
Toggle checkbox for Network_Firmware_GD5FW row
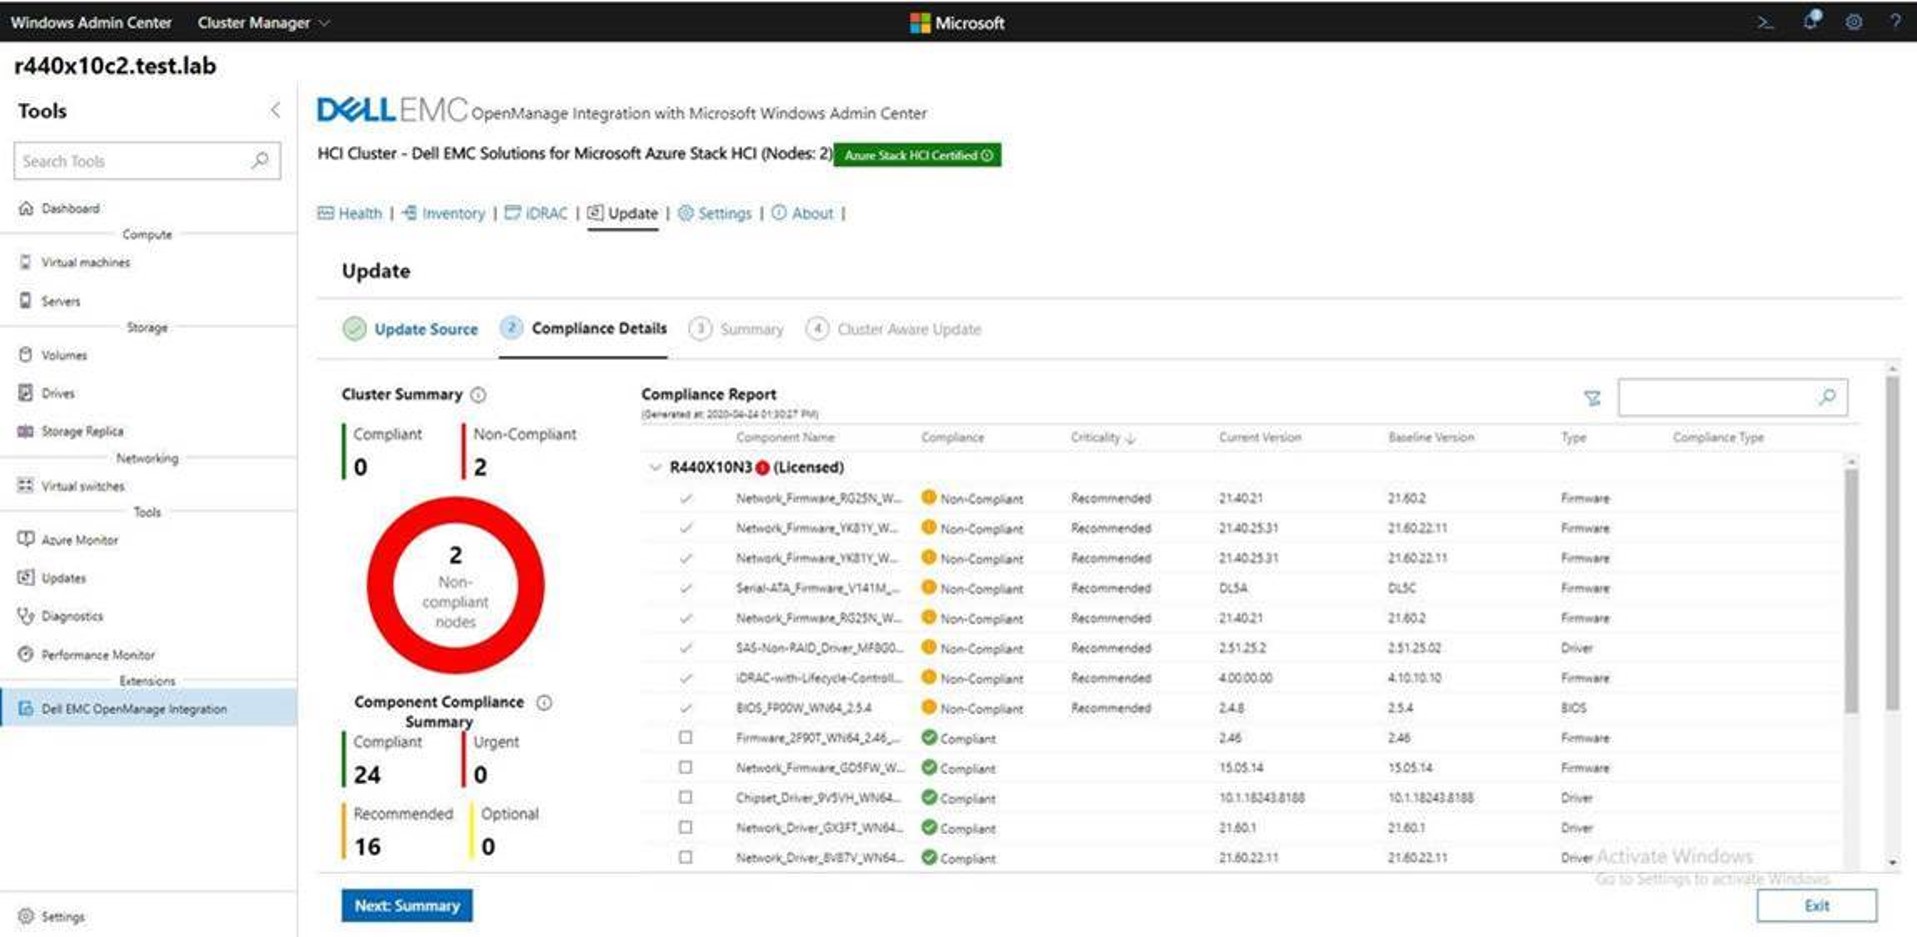pos(685,767)
